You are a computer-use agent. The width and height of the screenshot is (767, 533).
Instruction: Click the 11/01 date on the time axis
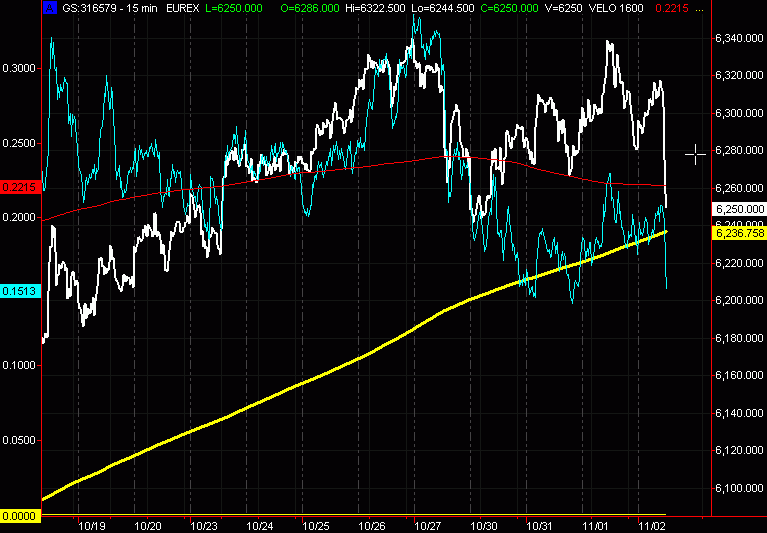point(596,526)
